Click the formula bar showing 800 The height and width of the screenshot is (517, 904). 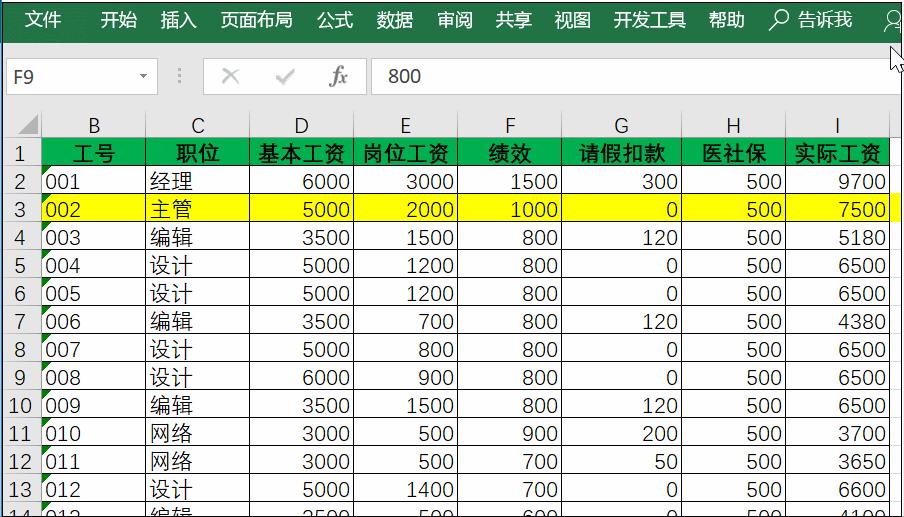[636, 76]
